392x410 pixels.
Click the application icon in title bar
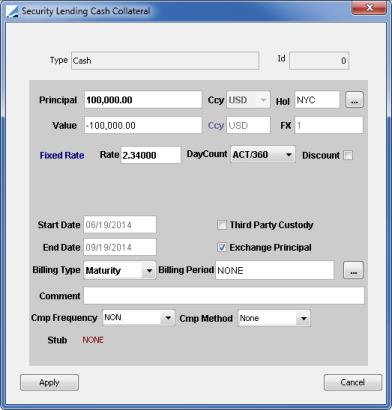point(12,12)
